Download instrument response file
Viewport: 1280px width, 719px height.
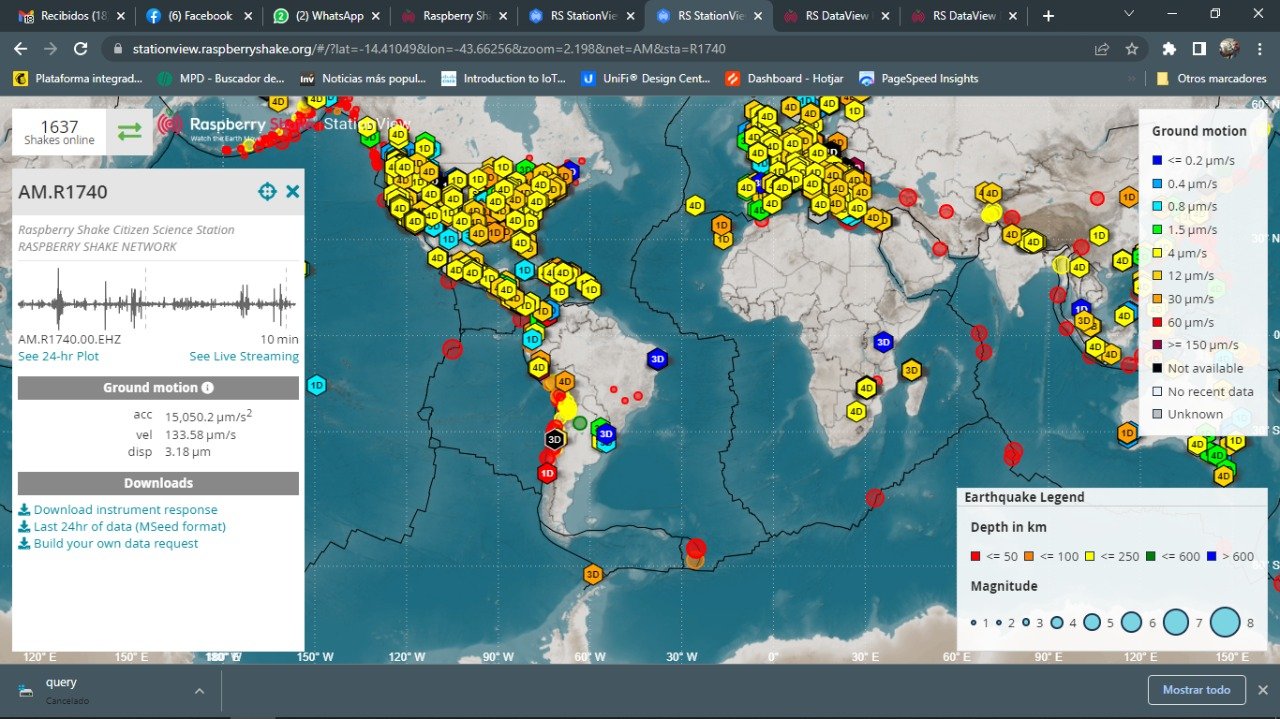[x=117, y=510]
